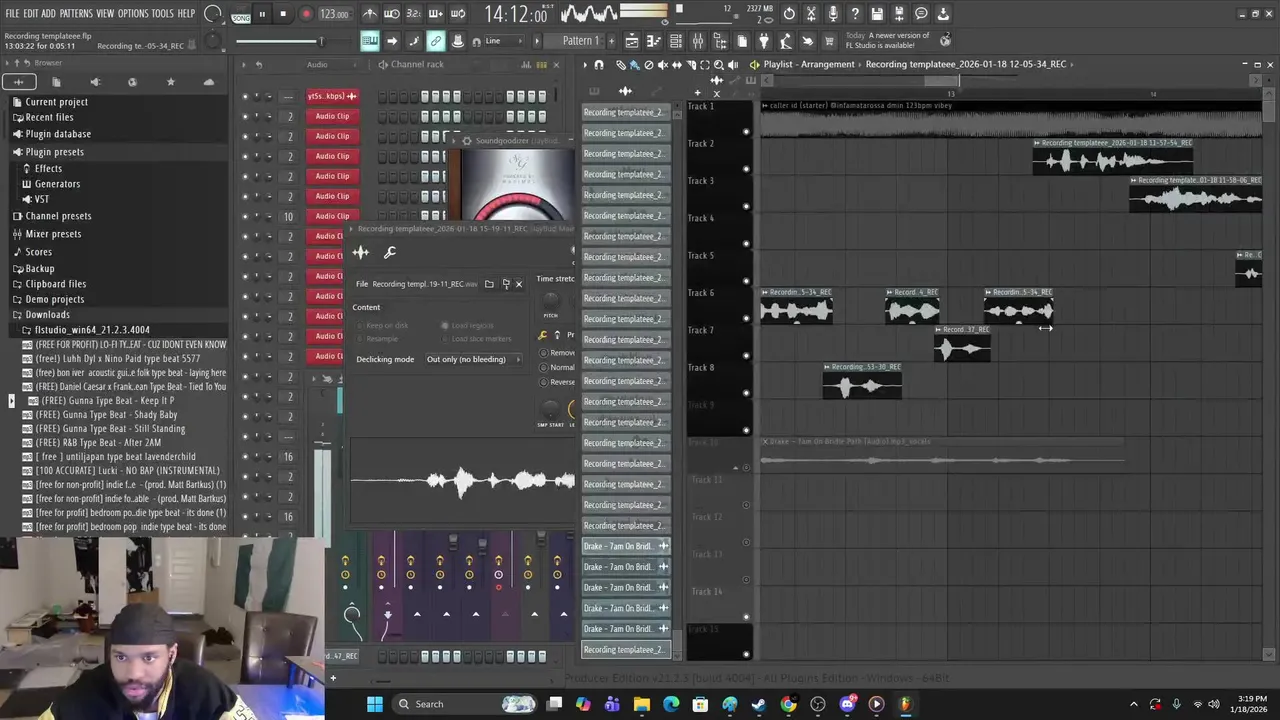Open the playlist view icon in toolbar
This screenshot has height=720, width=1280.
click(x=632, y=41)
